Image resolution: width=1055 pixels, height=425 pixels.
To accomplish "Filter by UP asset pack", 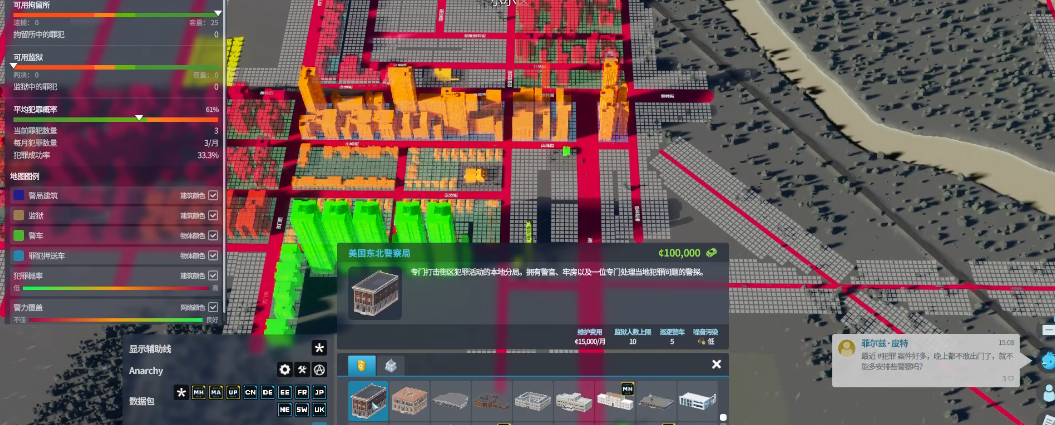I will (x=233, y=393).
